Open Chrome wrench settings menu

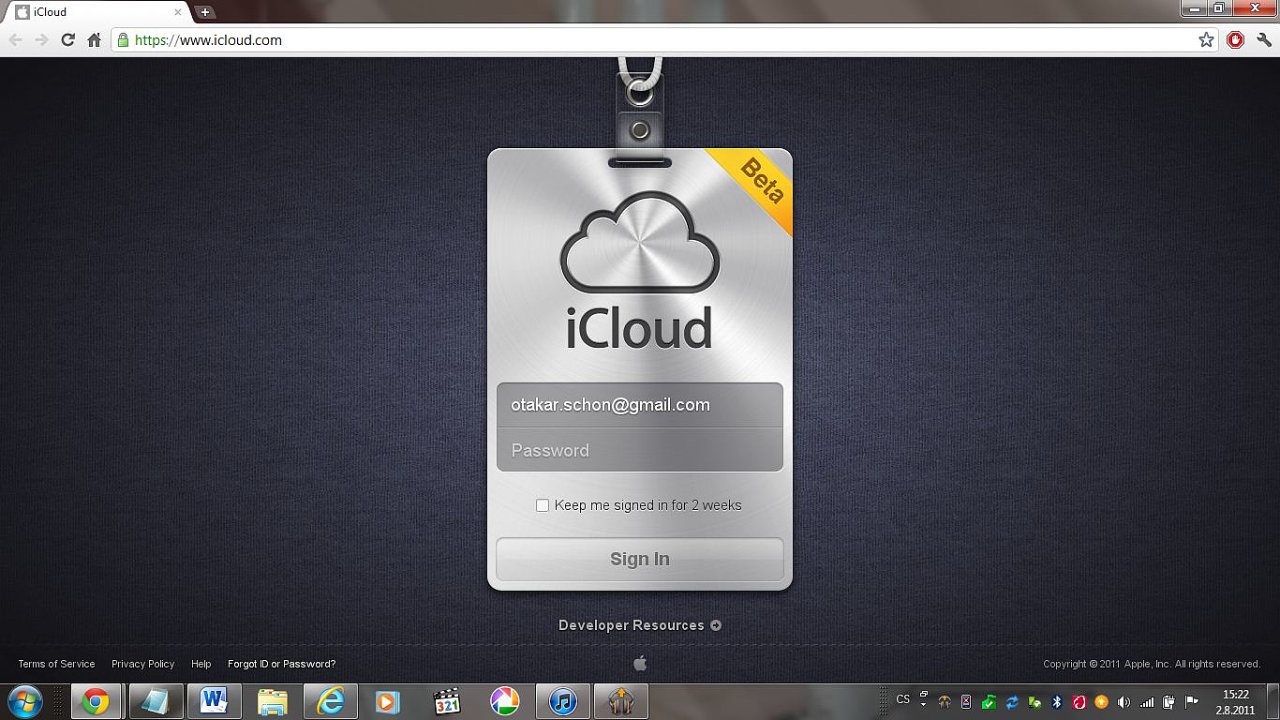[x=1264, y=40]
